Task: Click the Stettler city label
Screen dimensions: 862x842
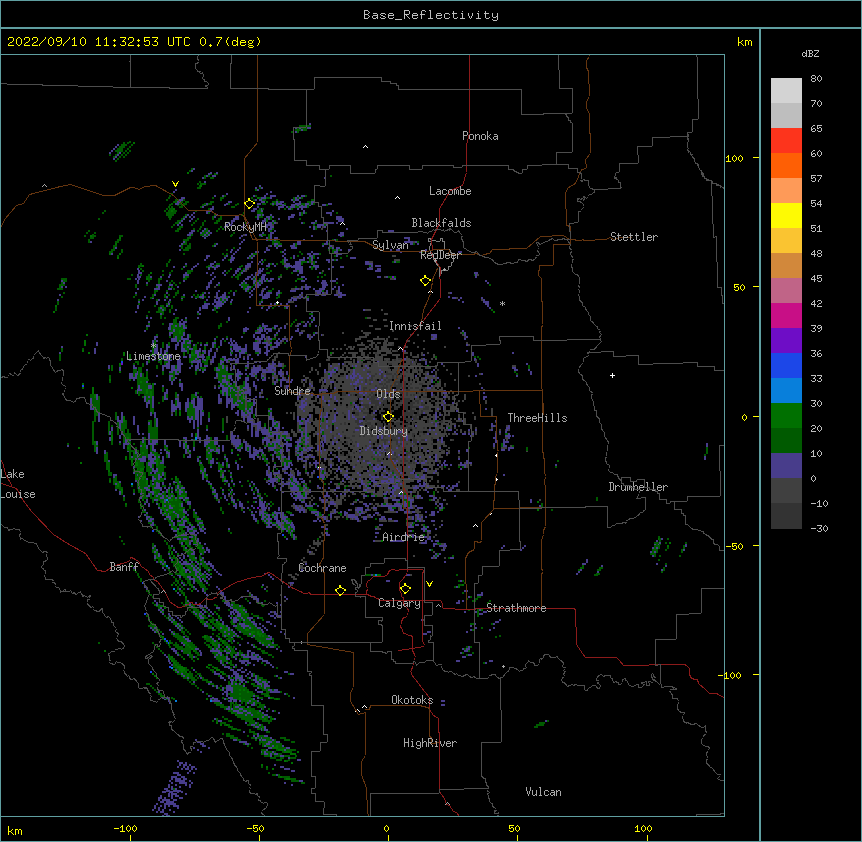Action: pos(634,237)
